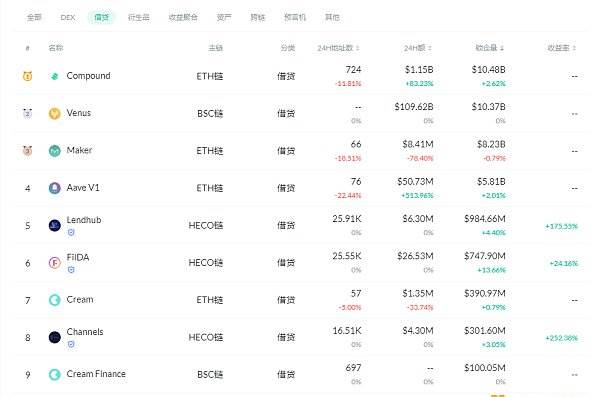The width and height of the screenshot is (600, 397).
Task: Open the 全部 tab
Action: pos(34,17)
